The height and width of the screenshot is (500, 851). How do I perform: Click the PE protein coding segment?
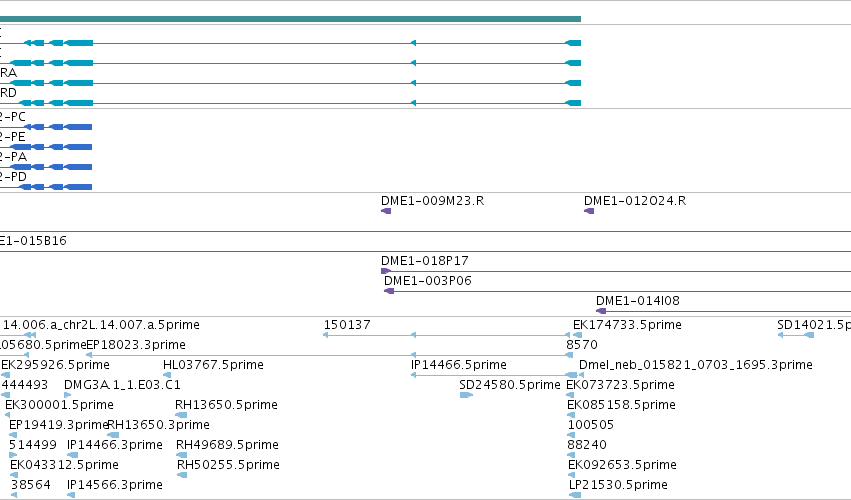point(78,147)
